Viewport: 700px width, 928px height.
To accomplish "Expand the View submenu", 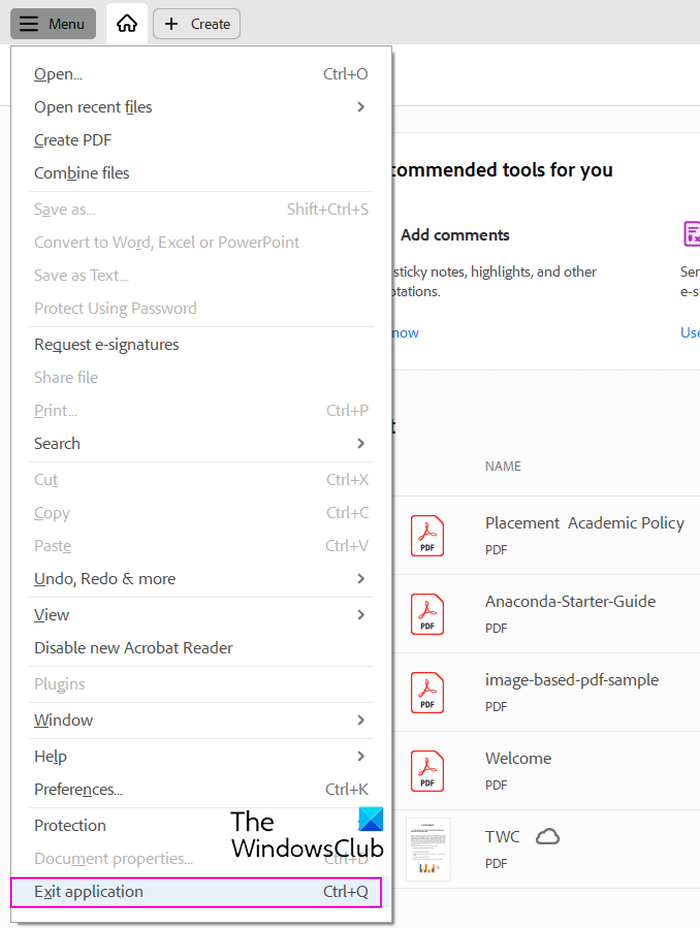I will [200, 615].
